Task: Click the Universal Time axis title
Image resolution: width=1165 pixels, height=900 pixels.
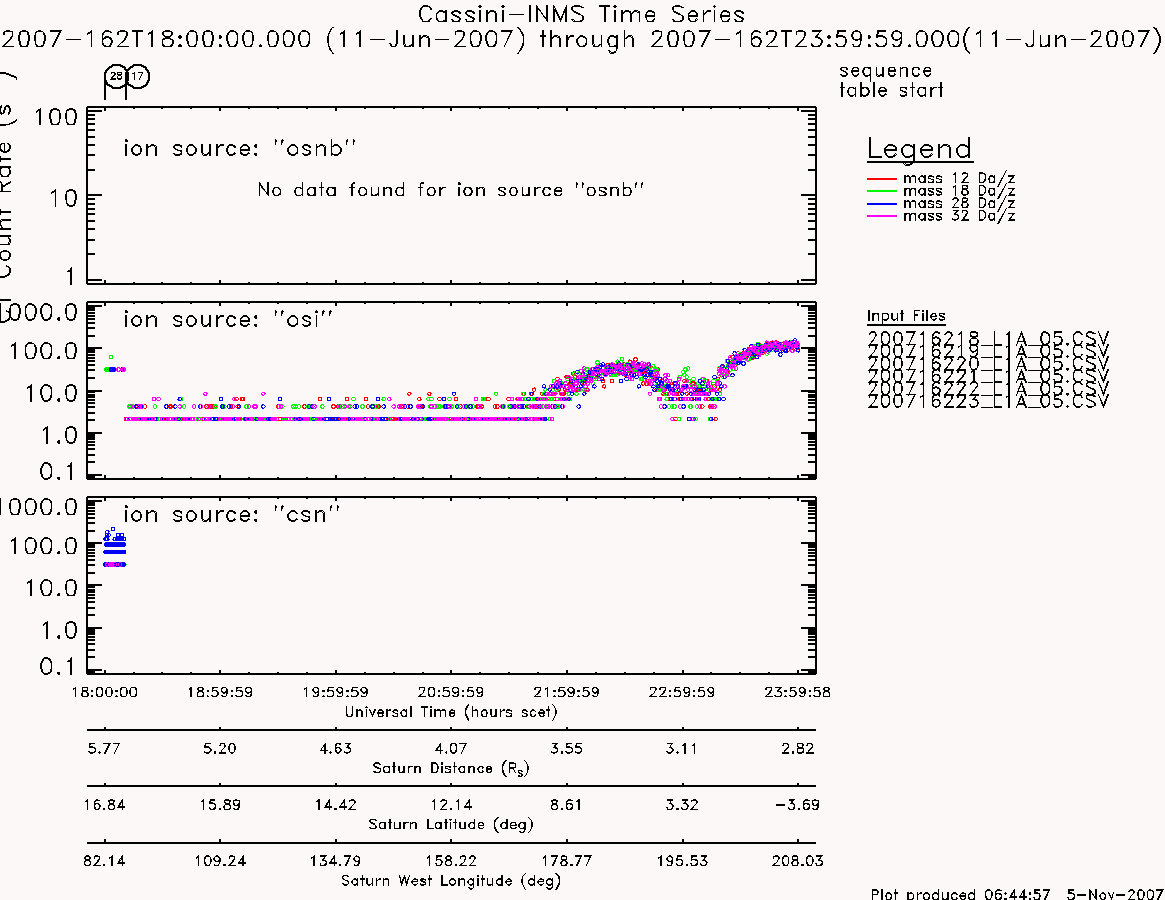Action: (x=450, y=712)
